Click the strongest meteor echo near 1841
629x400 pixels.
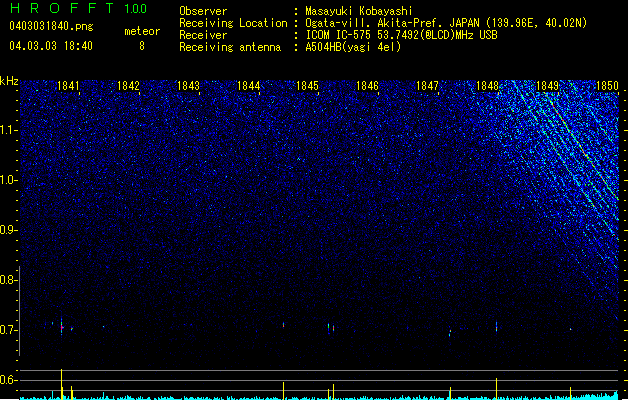pos(62,327)
